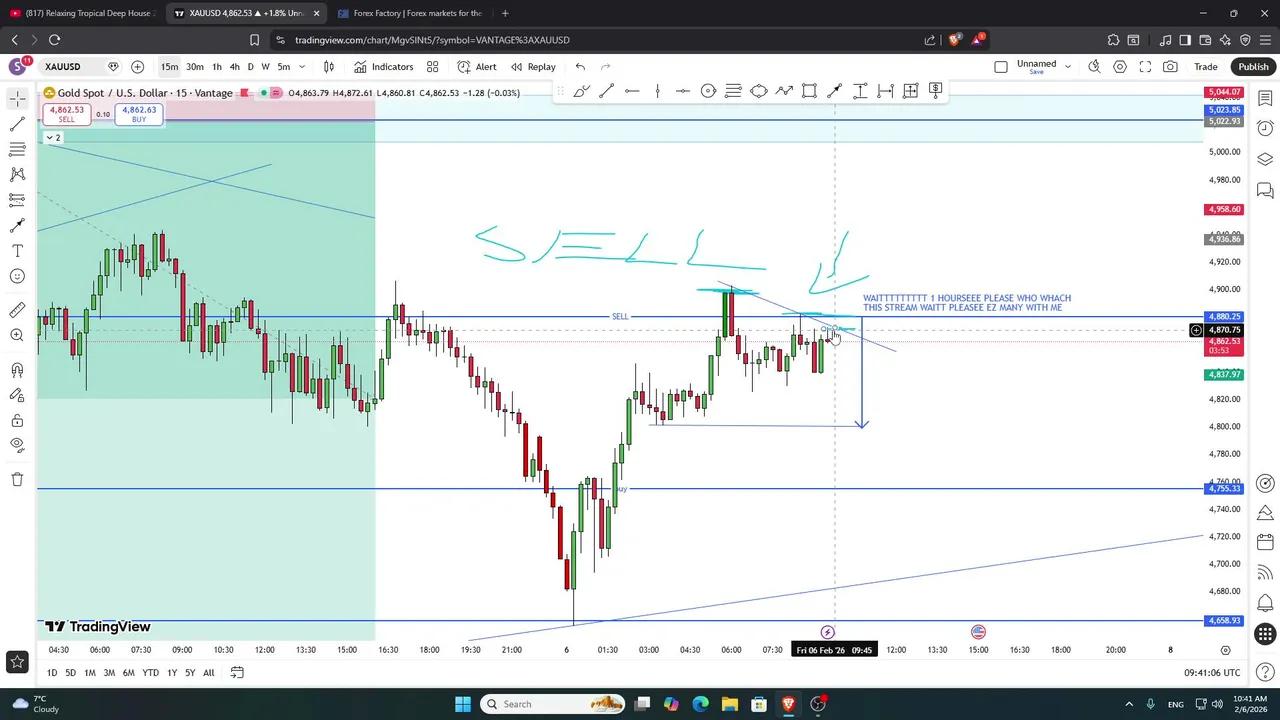Screen dimensions: 1280x720
Task: Open object tree layers panel
Action: point(1265,160)
